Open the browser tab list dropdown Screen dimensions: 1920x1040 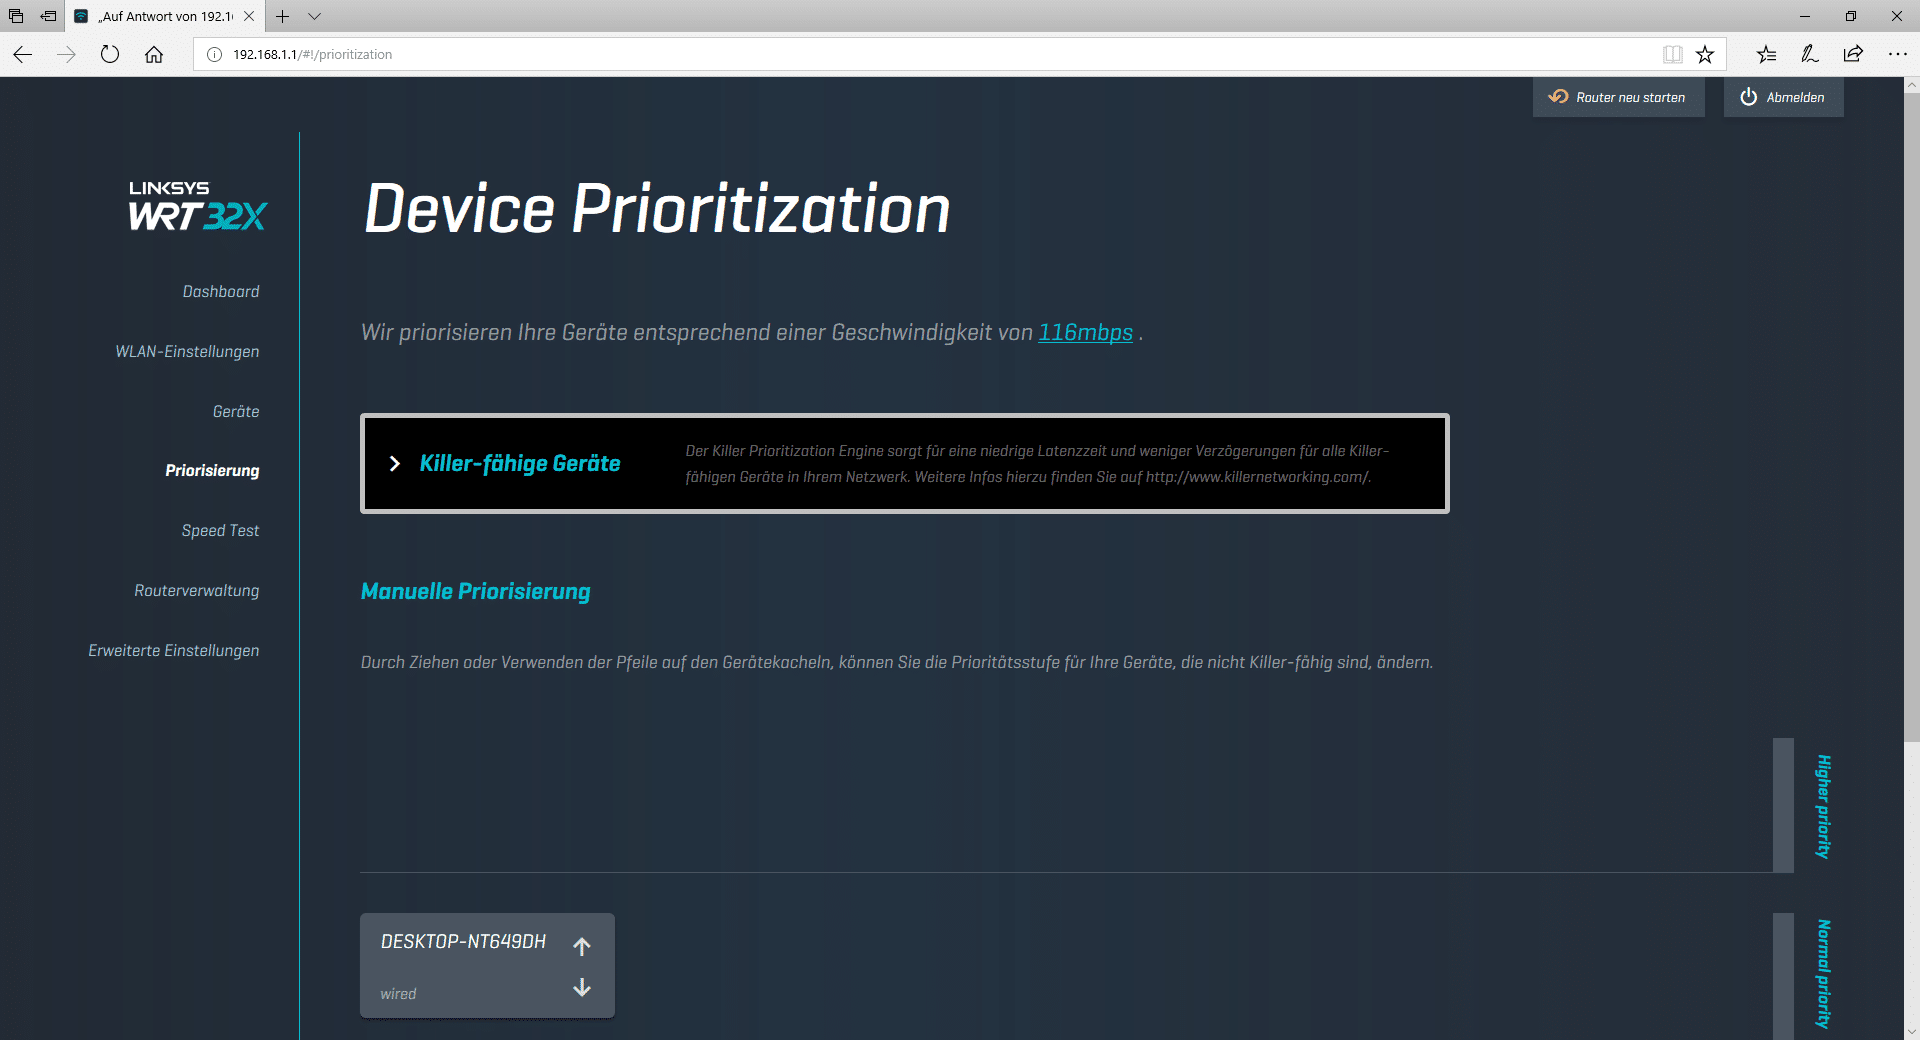pyautogui.click(x=314, y=16)
